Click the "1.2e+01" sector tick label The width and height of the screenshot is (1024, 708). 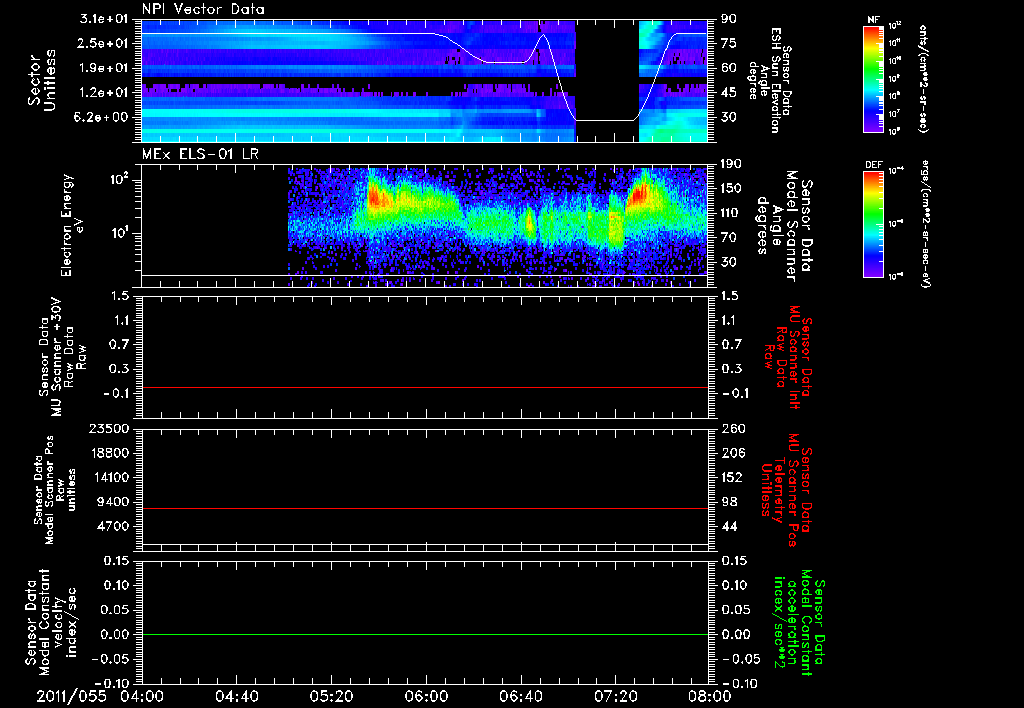coord(104,93)
